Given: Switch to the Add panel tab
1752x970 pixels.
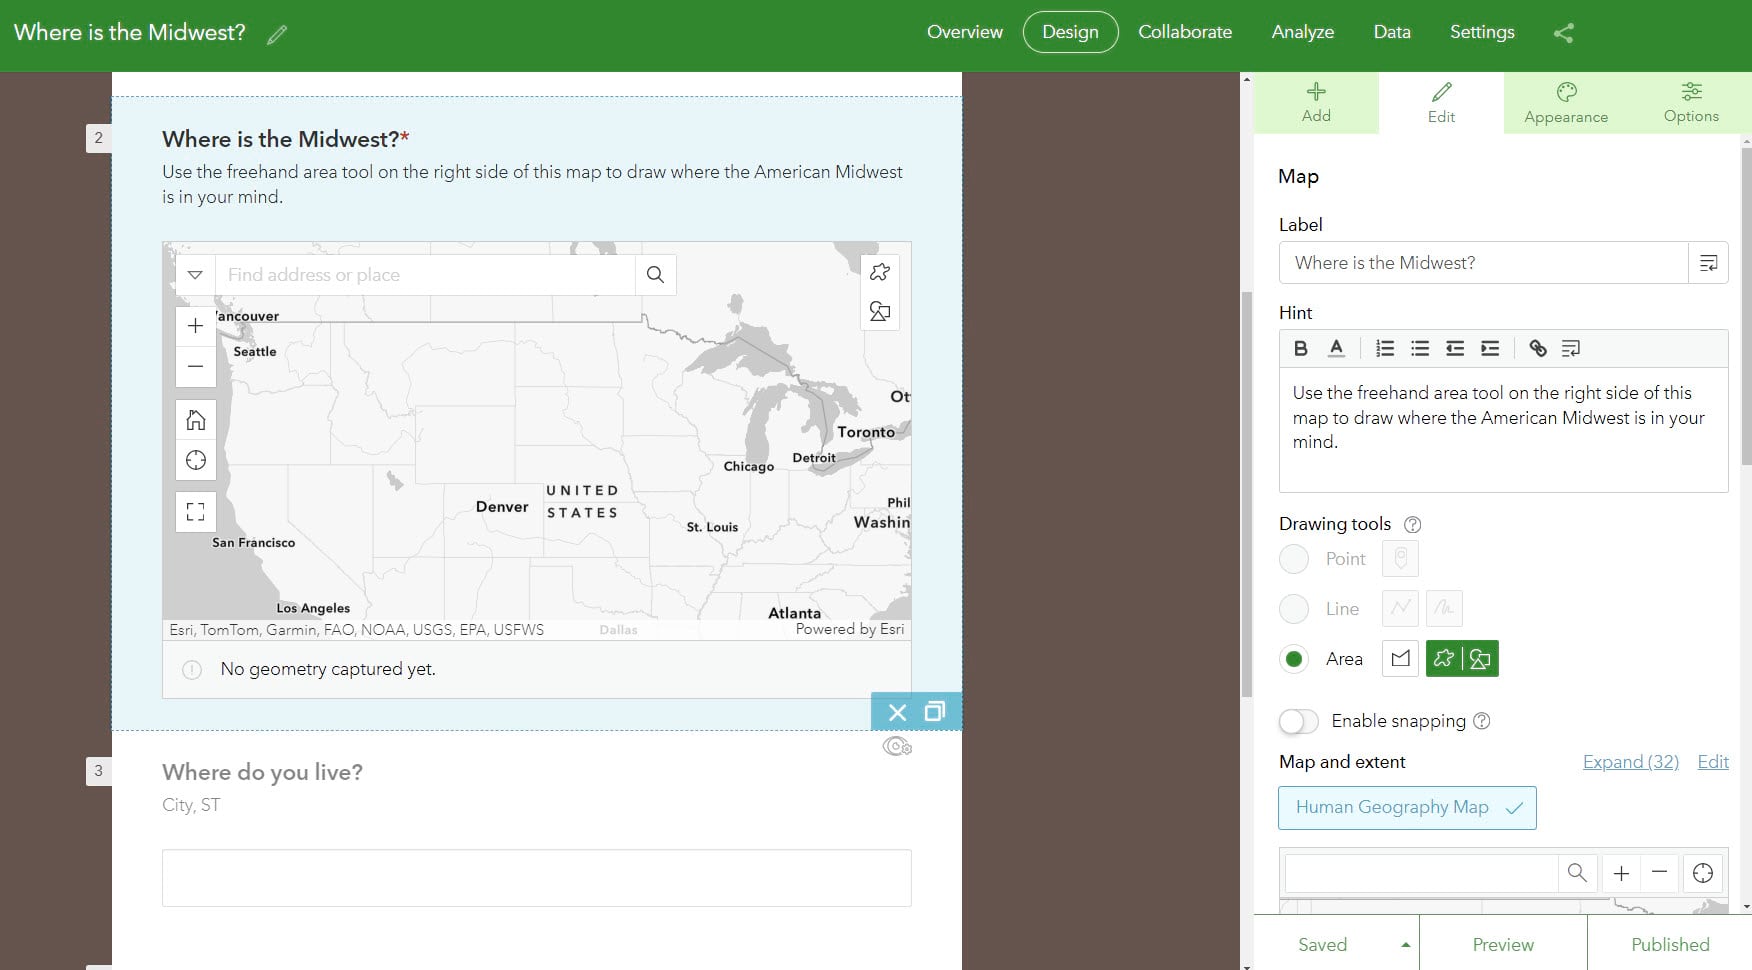Looking at the screenshot, I should click(x=1316, y=103).
